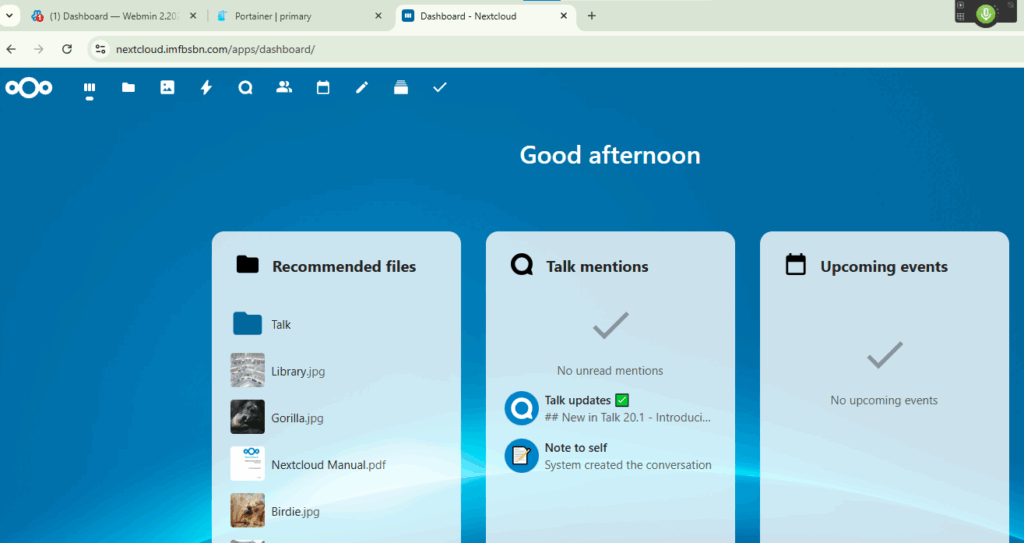Open the Photos app icon

pos(167,88)
